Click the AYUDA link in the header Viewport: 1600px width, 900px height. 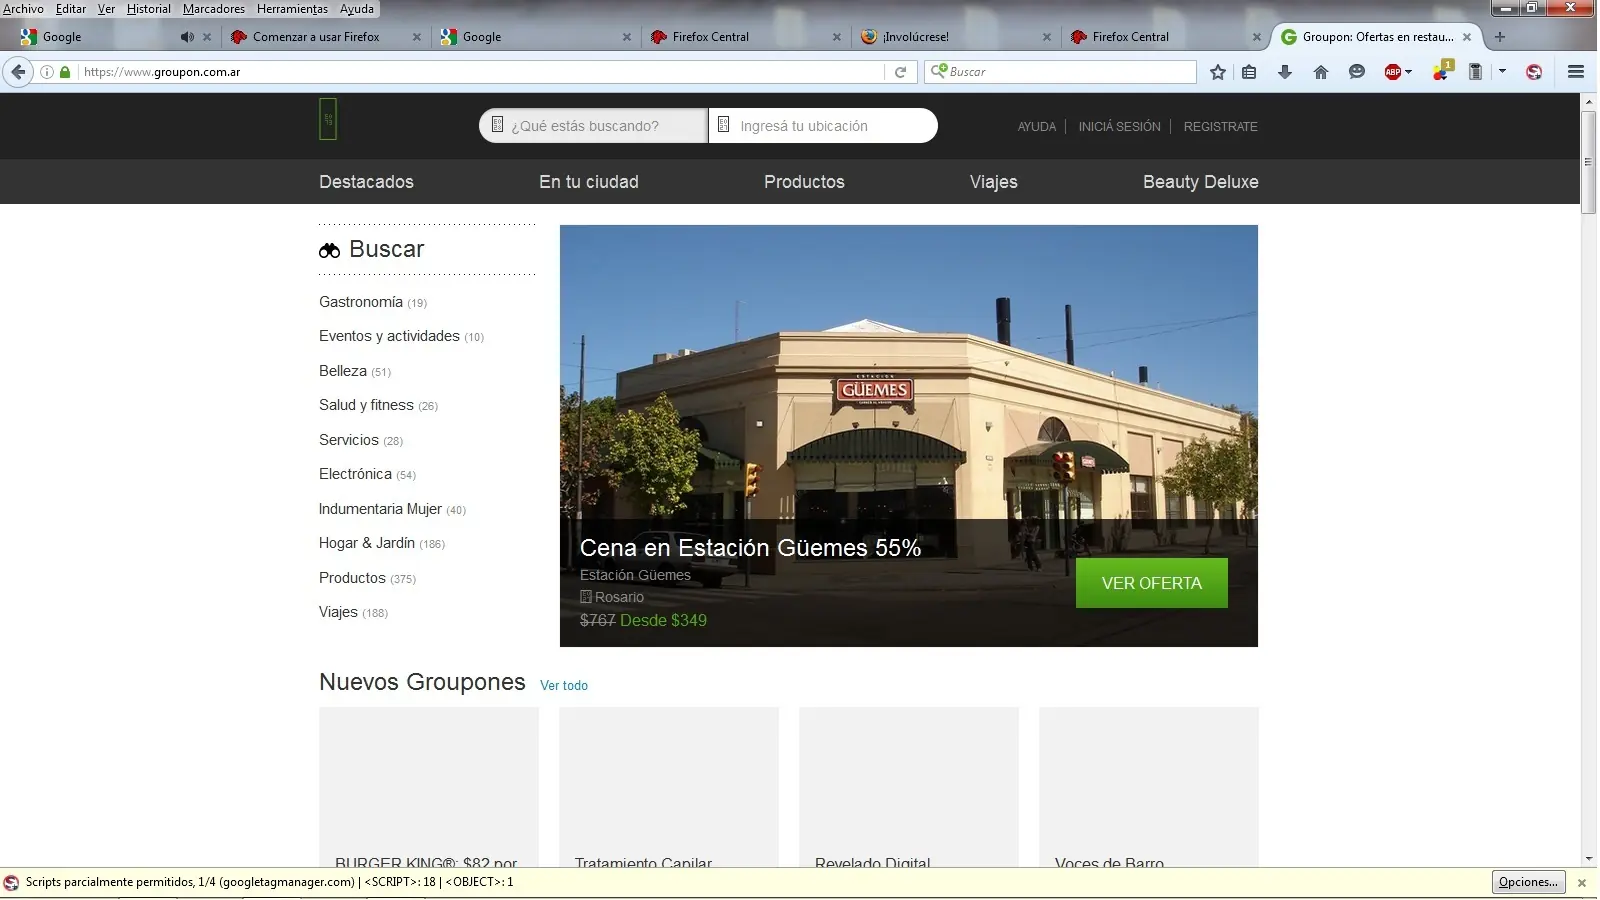point(1037,127)
